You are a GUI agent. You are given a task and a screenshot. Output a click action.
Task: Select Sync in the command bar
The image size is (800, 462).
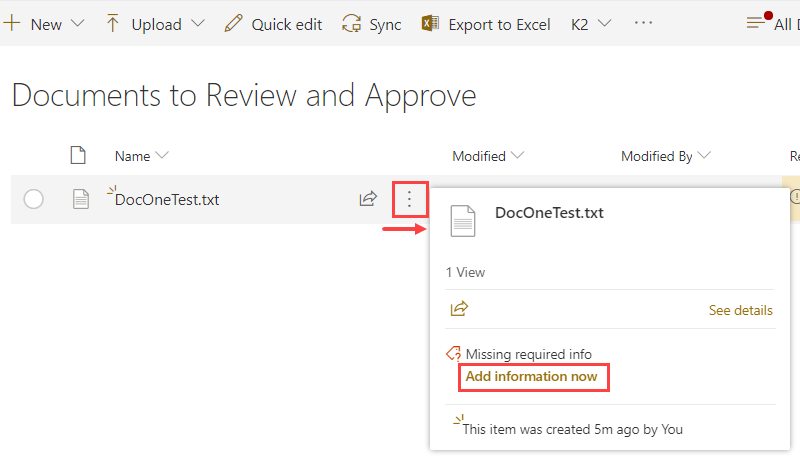385,24
